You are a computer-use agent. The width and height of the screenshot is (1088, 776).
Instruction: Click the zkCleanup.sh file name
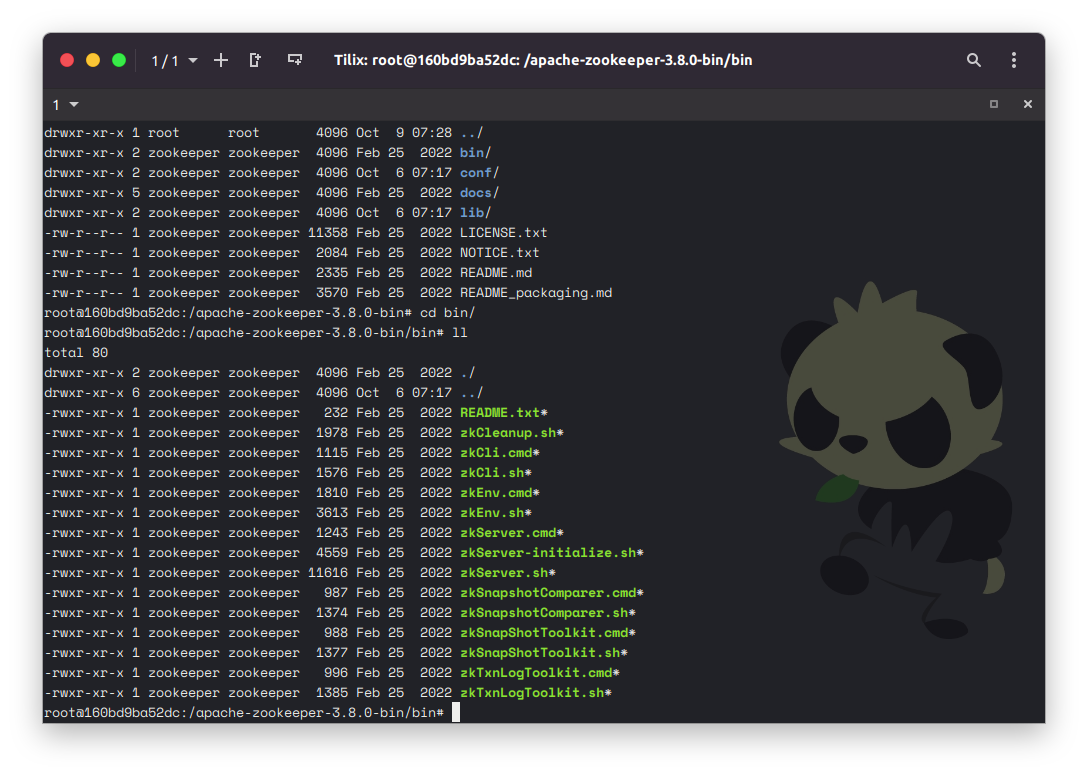tap(508, 433)
